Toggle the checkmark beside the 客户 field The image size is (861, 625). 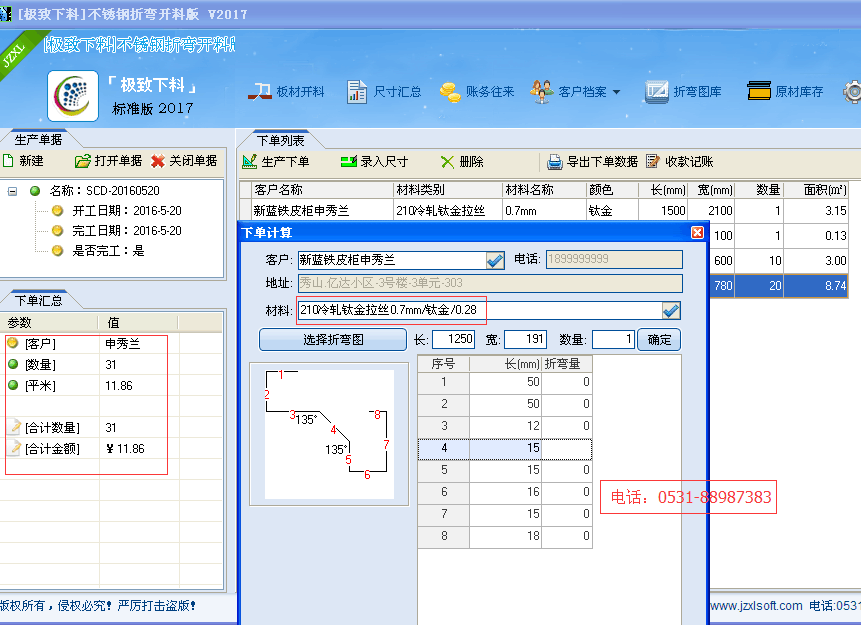pyautogui.click(x=495, y=260)
